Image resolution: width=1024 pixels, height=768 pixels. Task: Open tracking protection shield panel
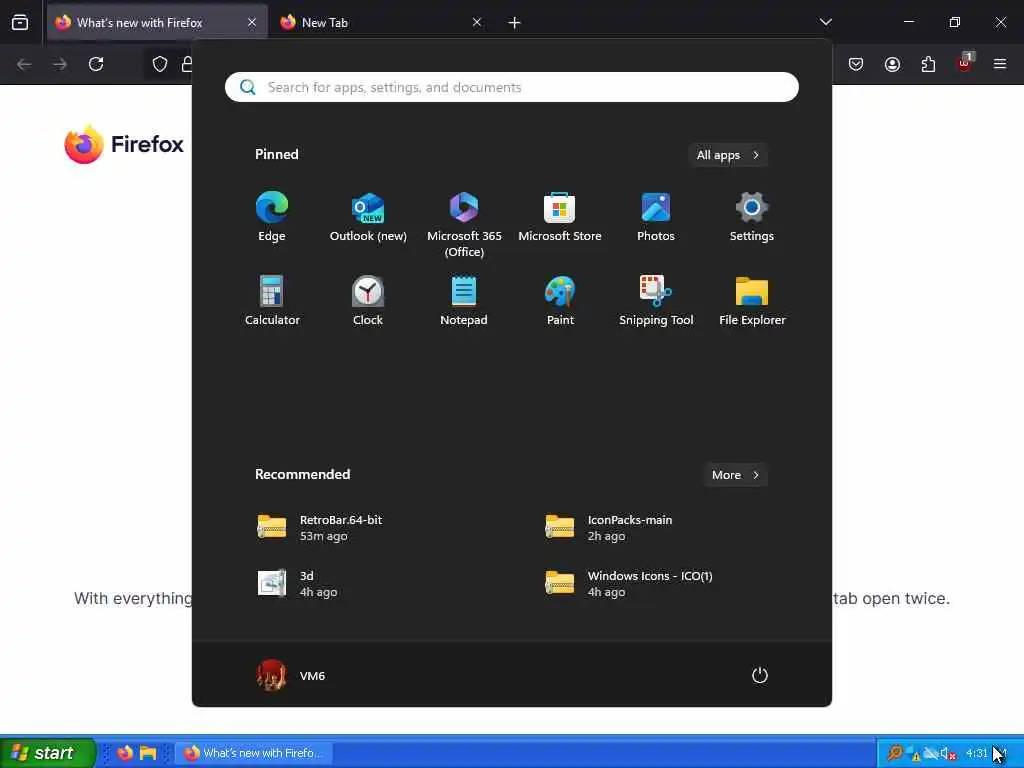[x=160, y=64]
